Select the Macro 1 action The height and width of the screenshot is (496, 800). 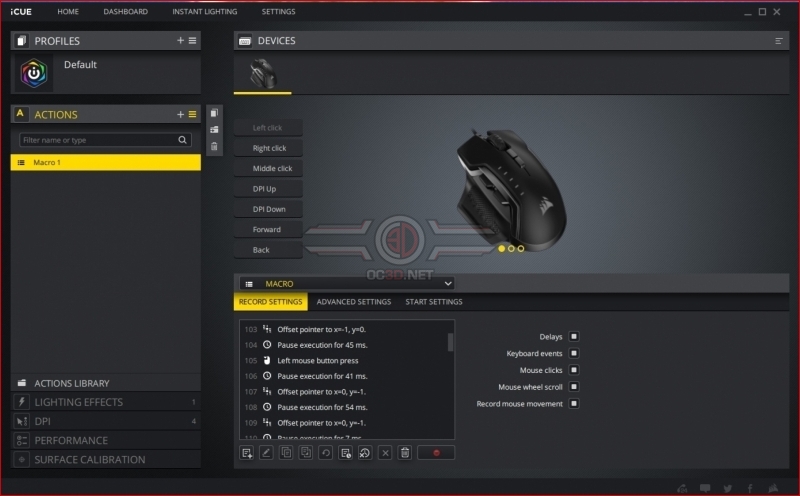tap(106, 162)
